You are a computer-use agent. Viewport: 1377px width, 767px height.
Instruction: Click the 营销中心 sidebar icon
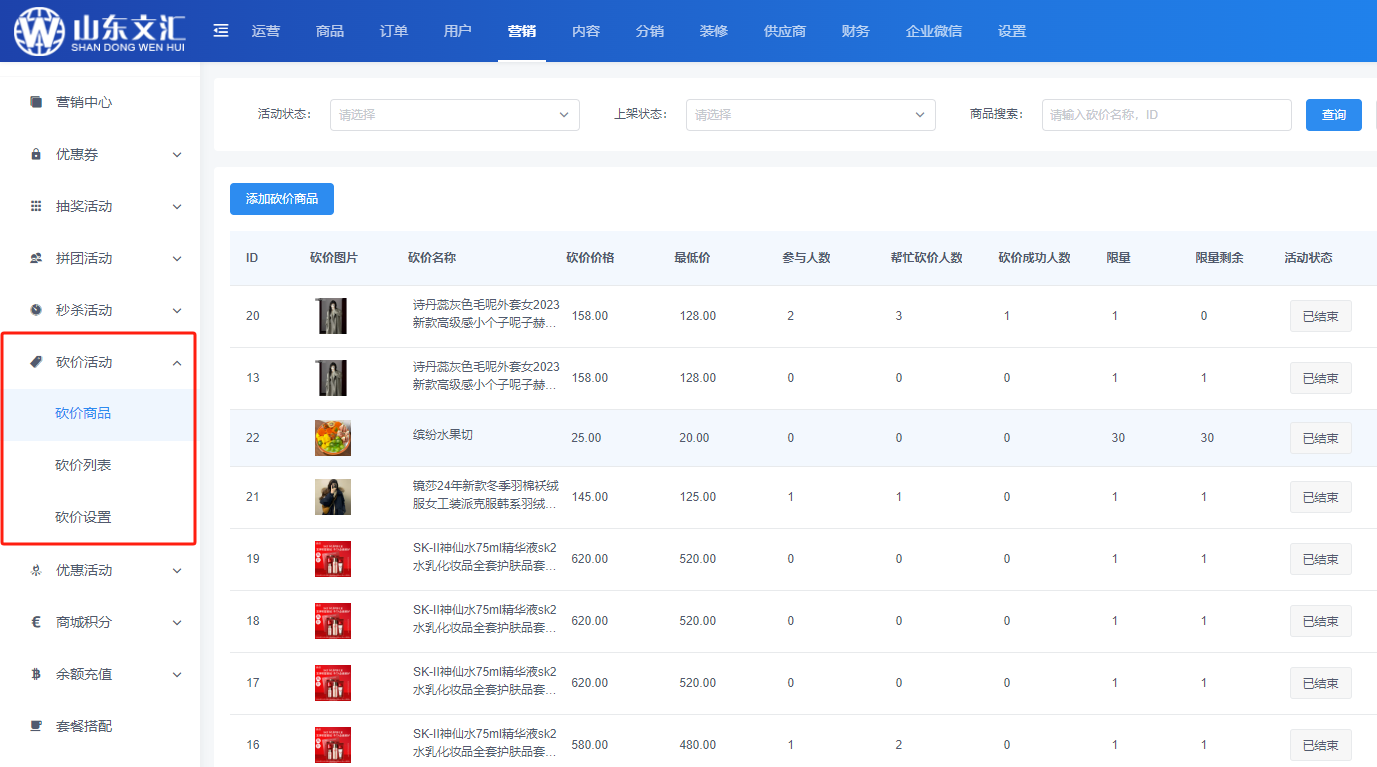36,102
